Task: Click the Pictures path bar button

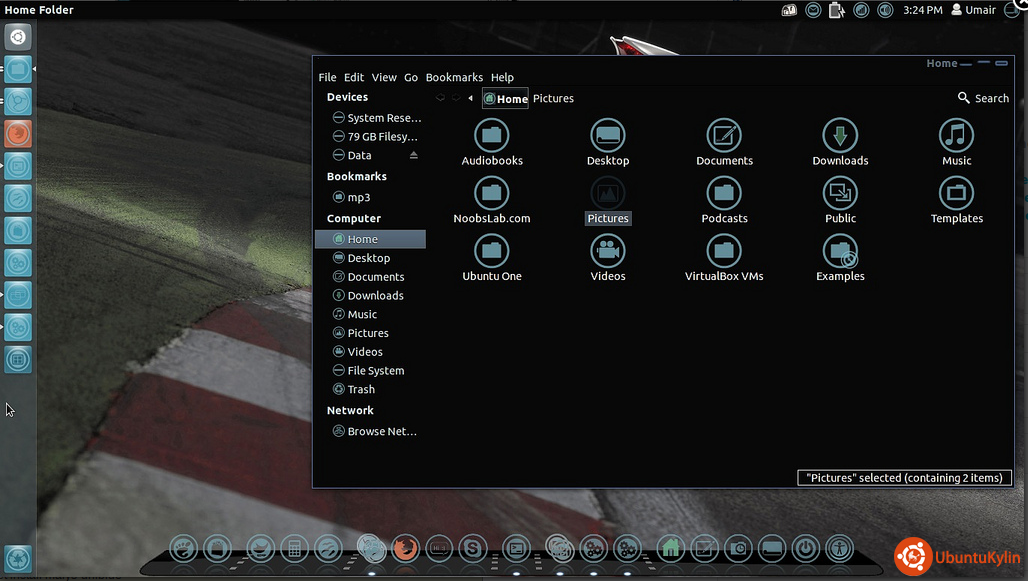Action: [553, 98]
